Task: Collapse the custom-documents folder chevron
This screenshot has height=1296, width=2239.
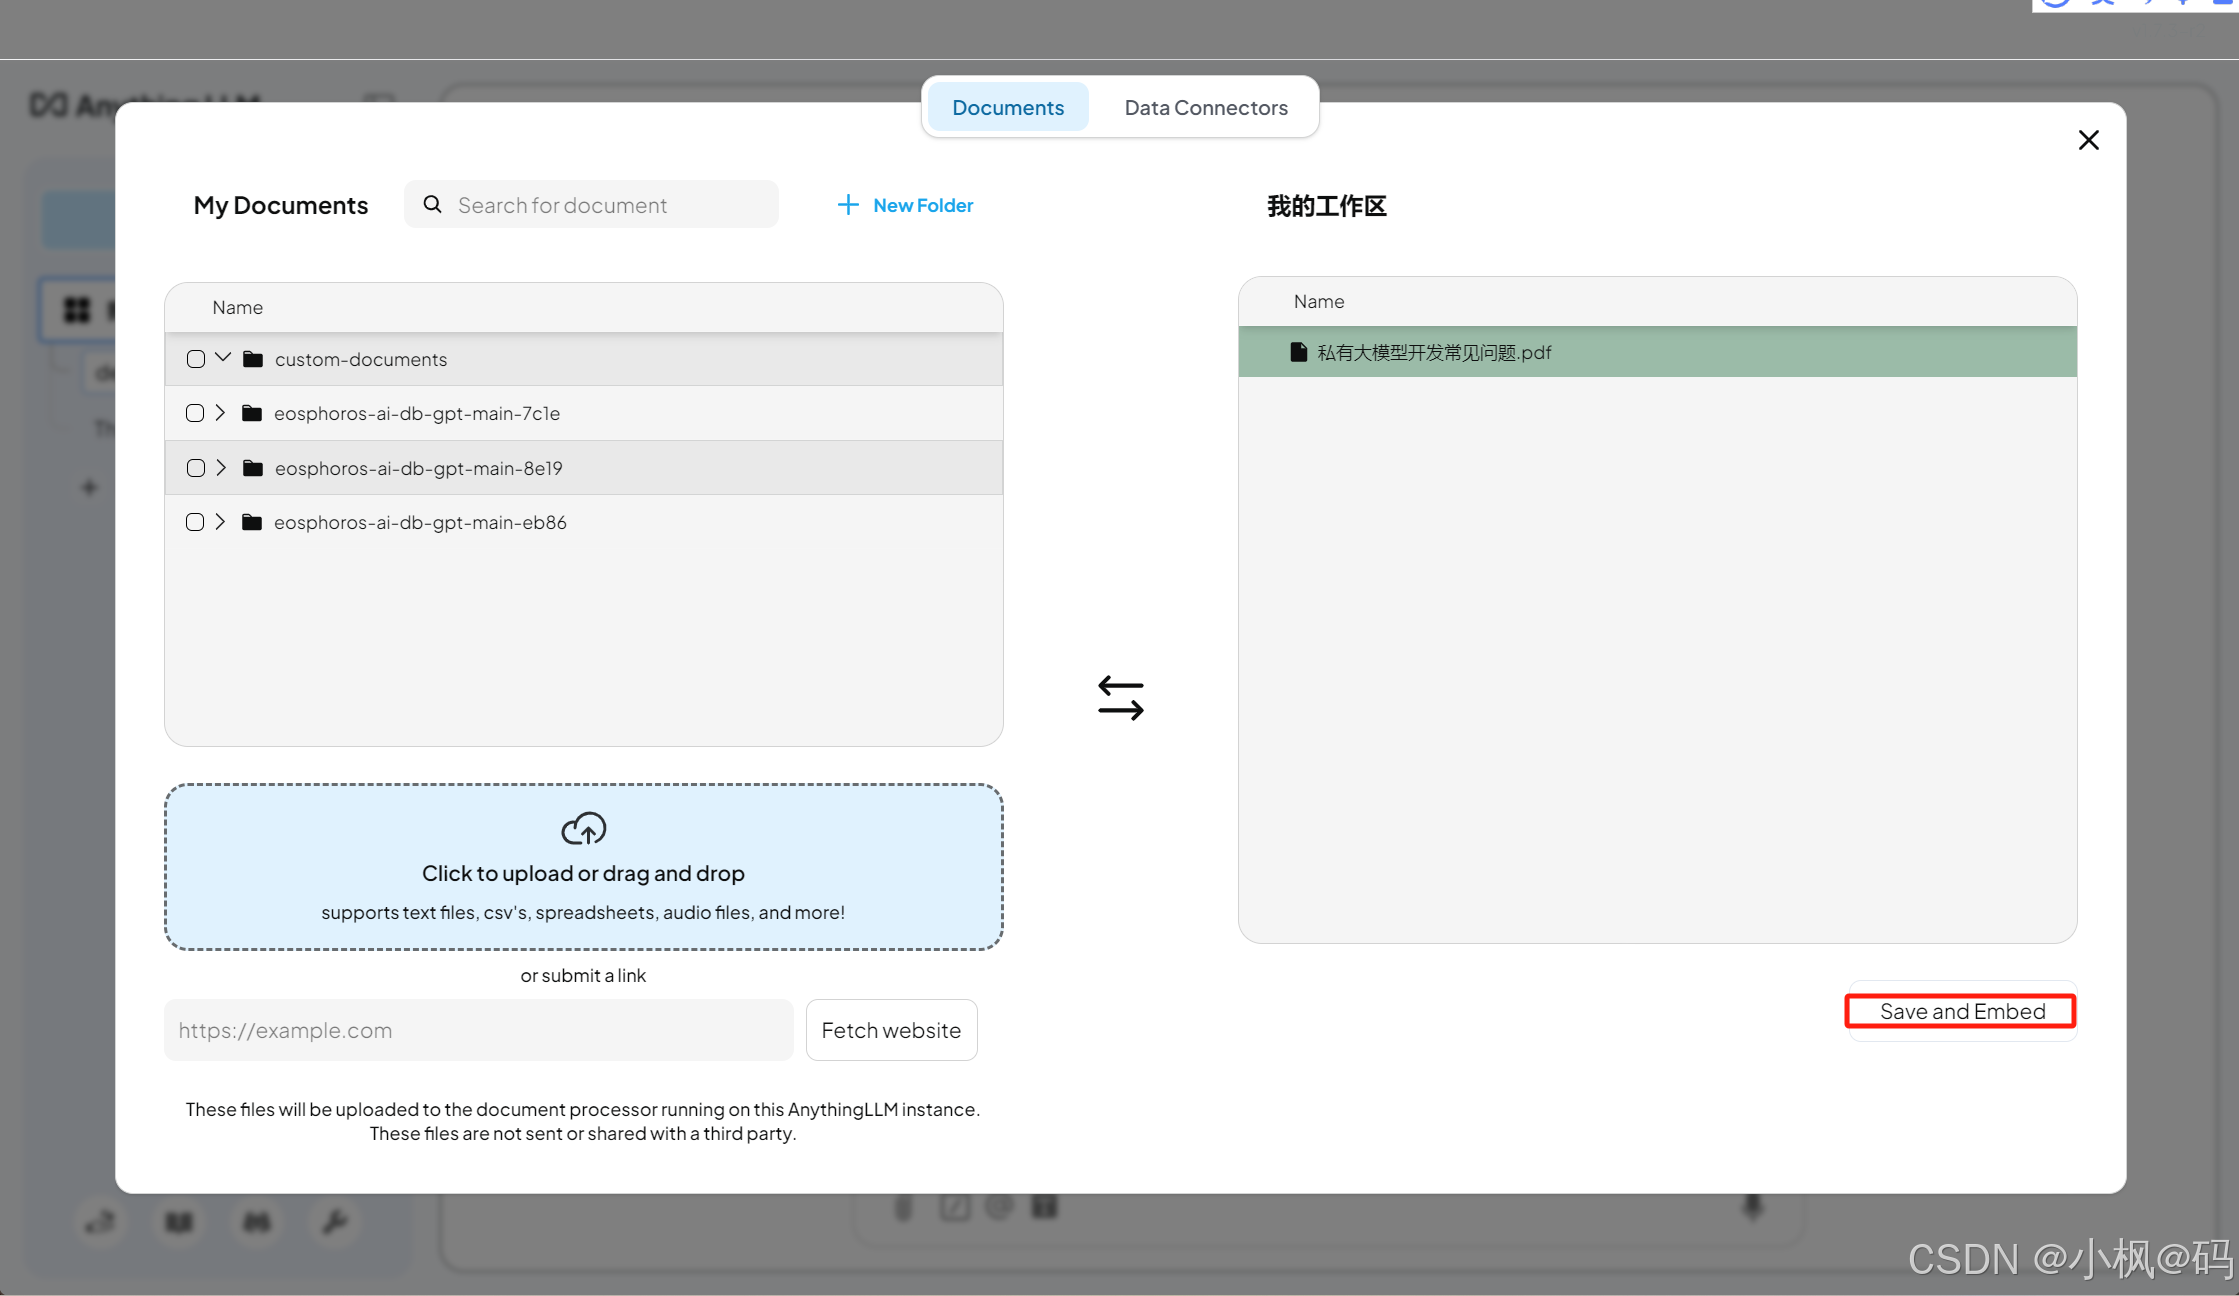Action: pyautogui.click(x=223, y=358)
